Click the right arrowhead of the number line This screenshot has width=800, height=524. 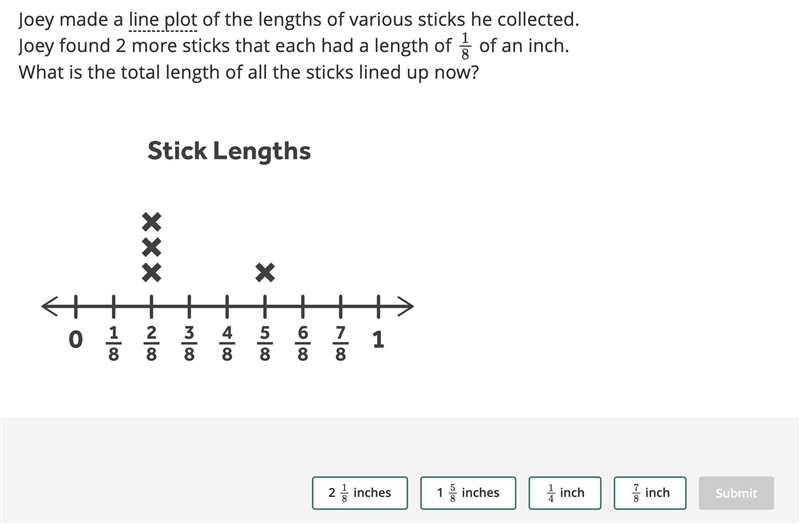click(404, 306)
